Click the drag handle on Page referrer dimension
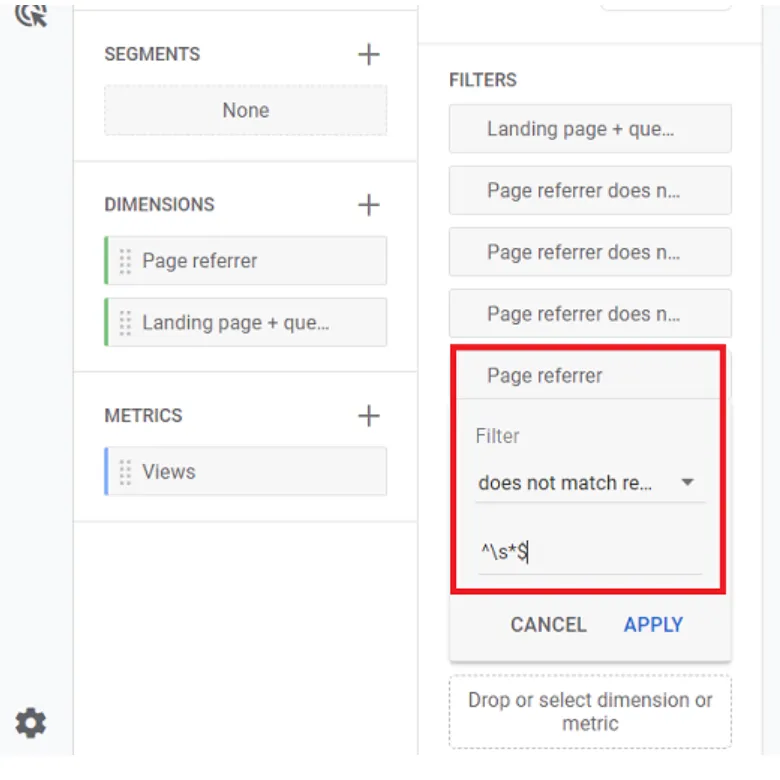 pyautogui.click(x=125, y=261)
